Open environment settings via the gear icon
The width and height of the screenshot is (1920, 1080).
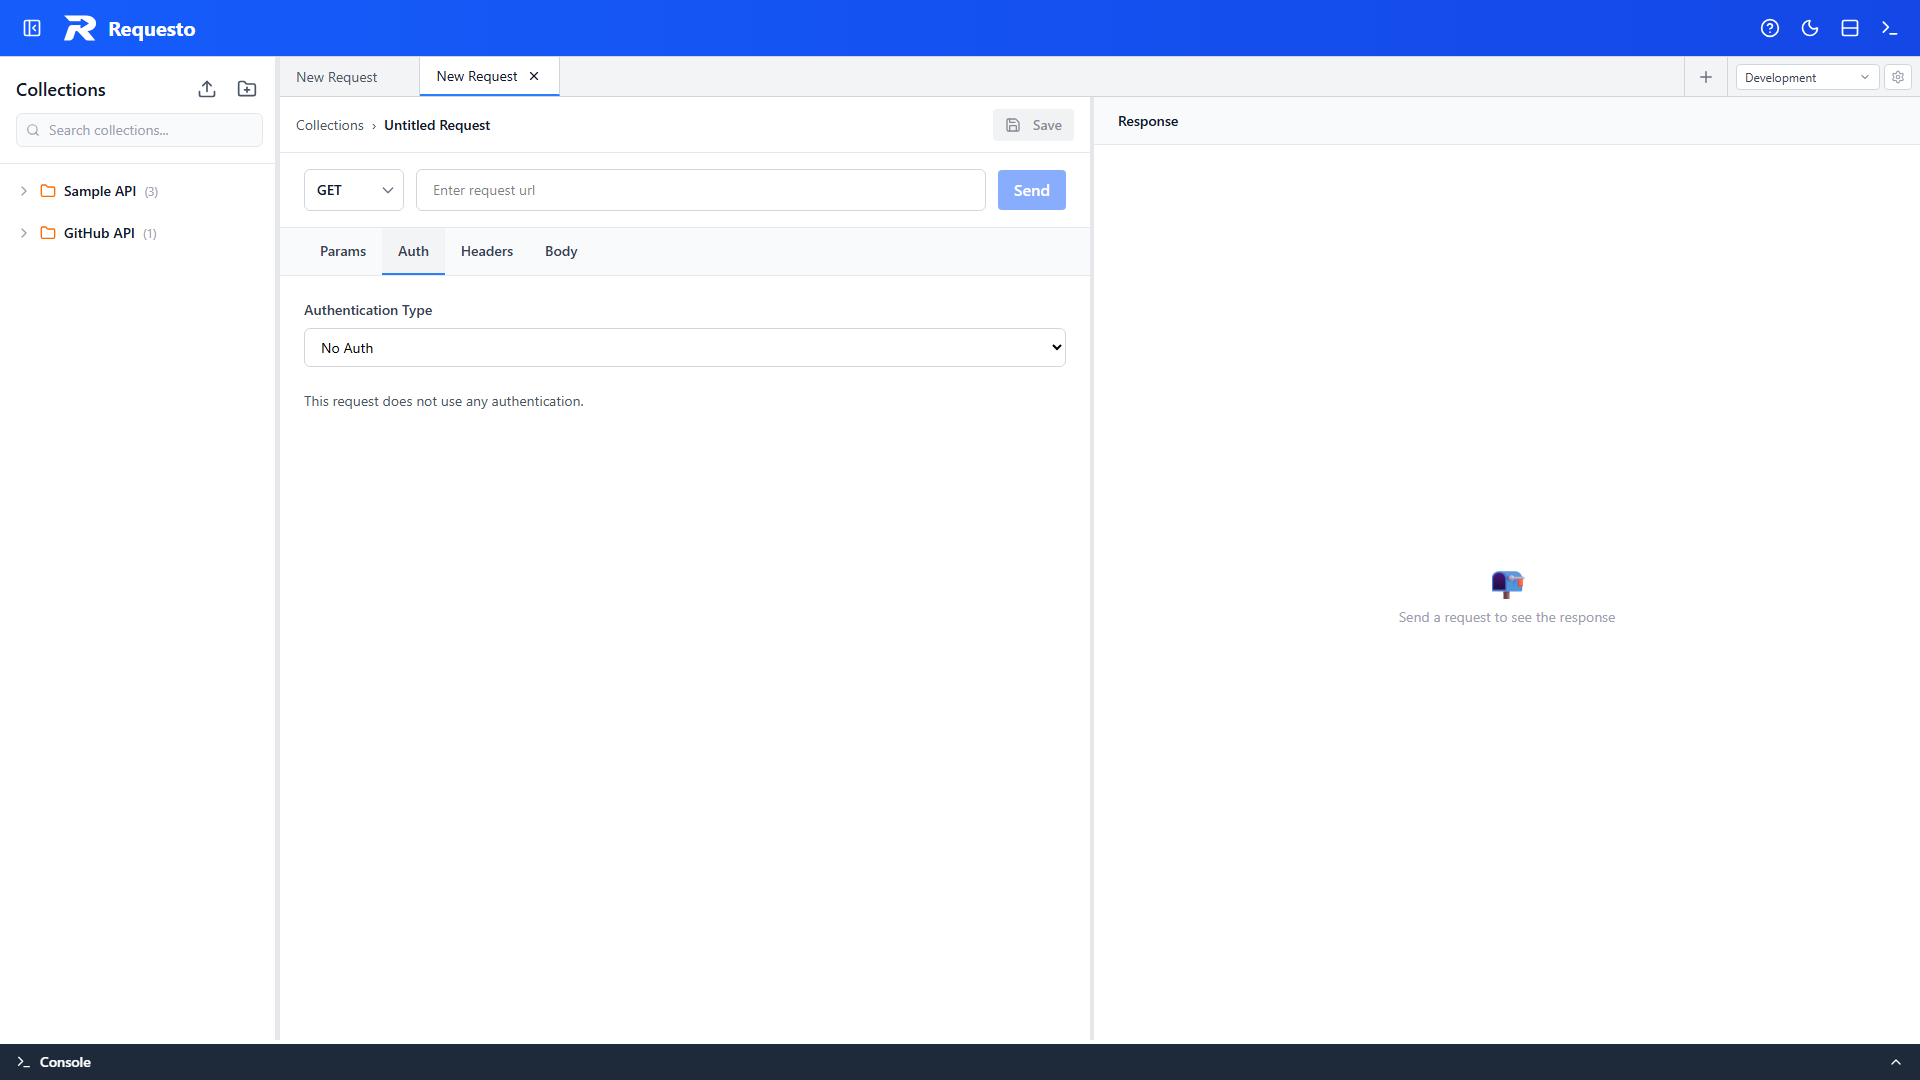[1897, 77]
